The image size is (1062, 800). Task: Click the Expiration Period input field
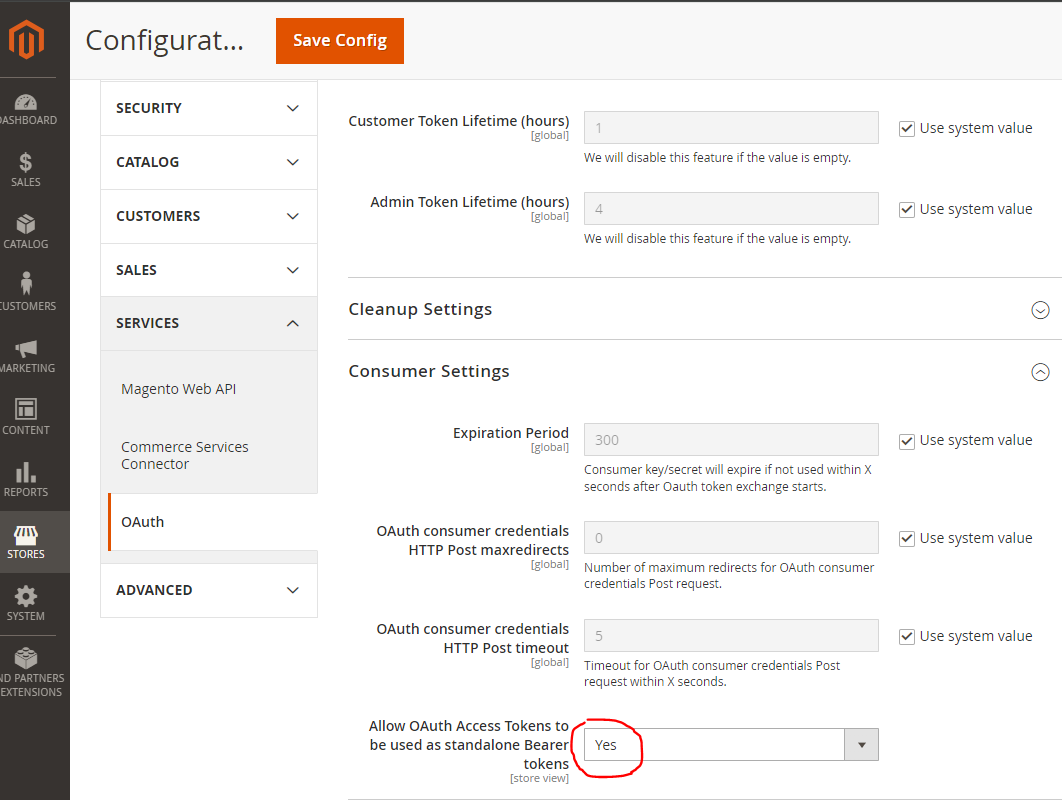731,440
